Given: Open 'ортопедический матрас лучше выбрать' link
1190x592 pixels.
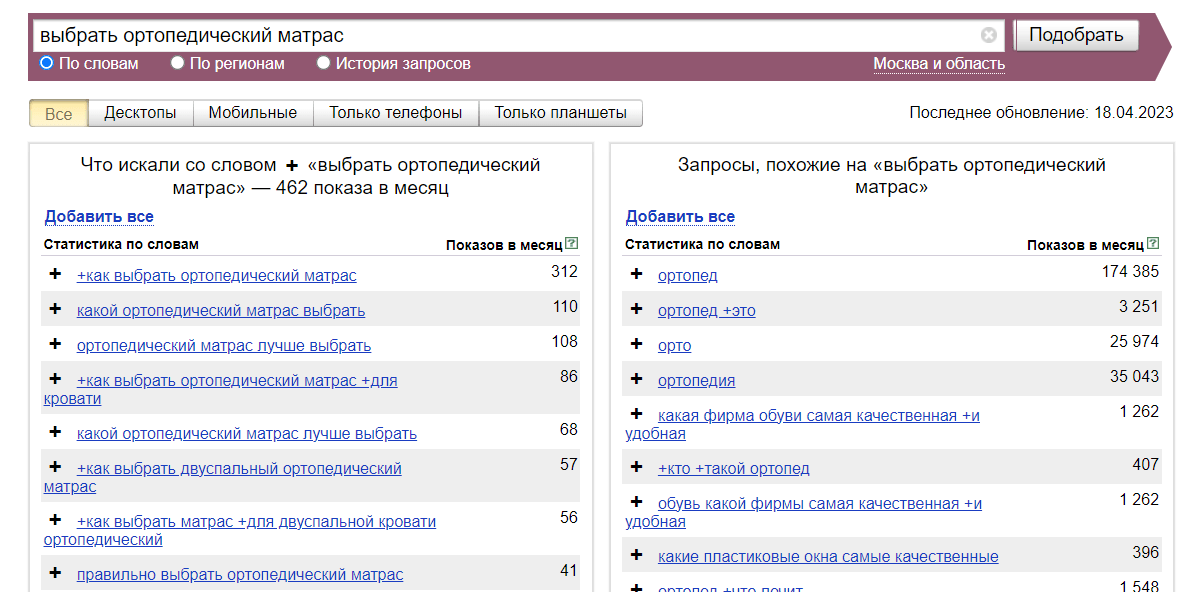Looking at the screenshot, I should (x=224, y=345).
